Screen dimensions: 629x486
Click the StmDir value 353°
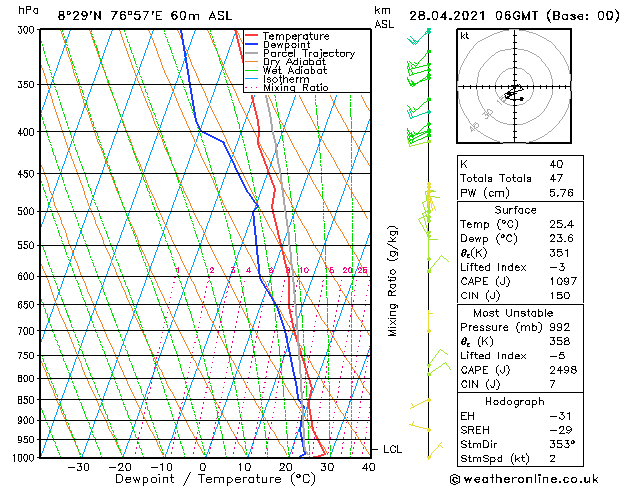click(562, 445)
